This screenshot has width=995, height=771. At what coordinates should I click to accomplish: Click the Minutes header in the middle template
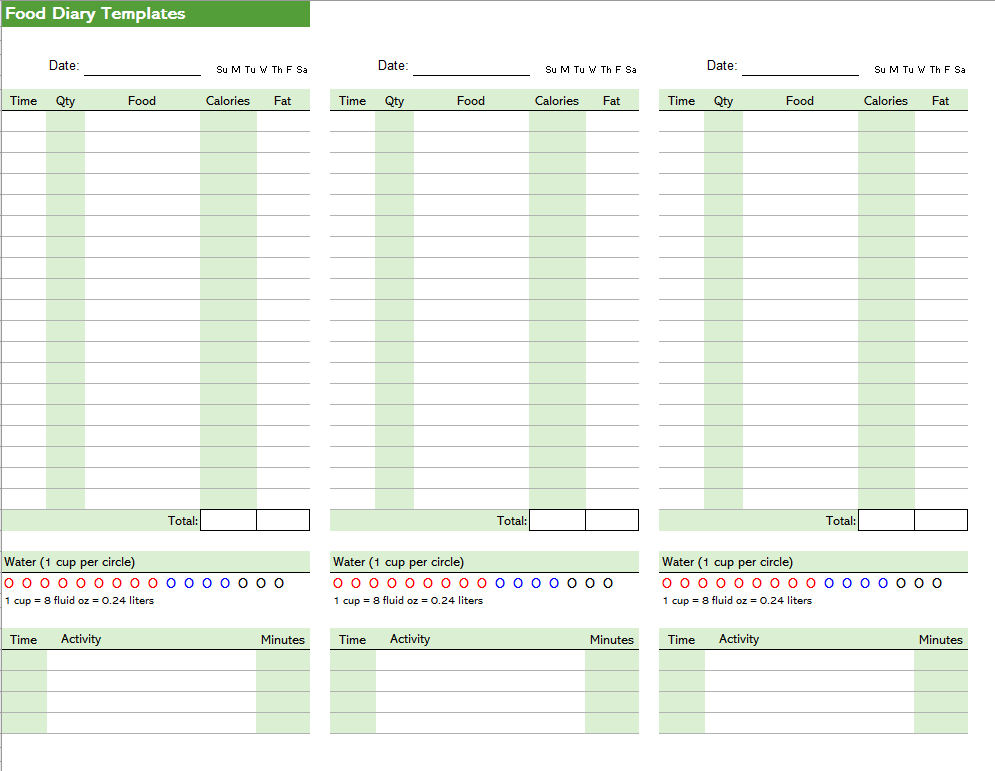pyautogui.click(x=612, y=640)
